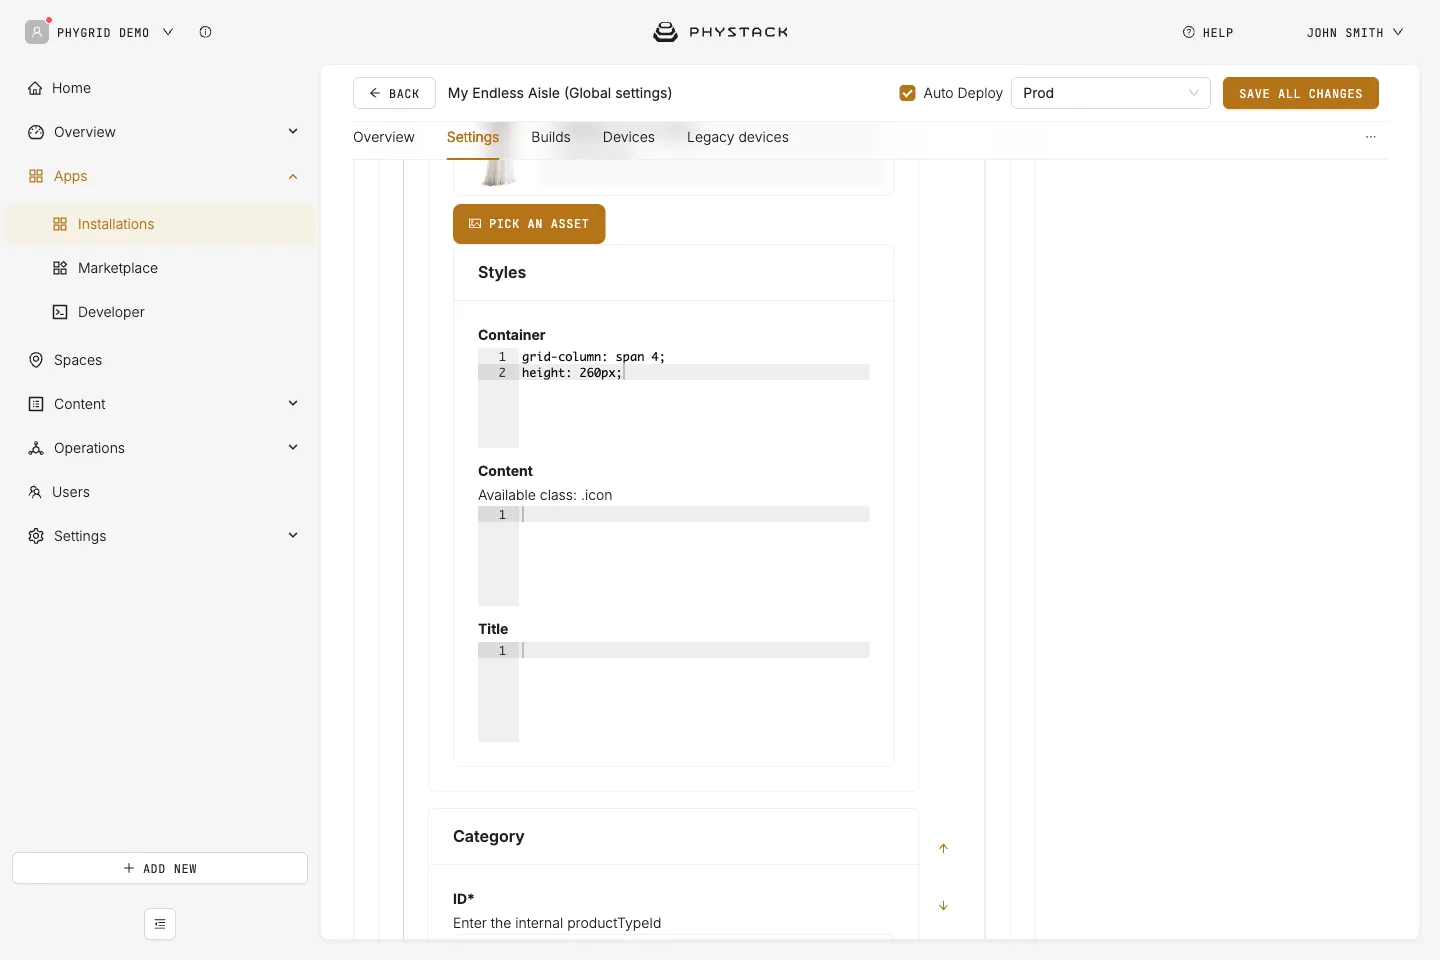Click the Users icon in sidebar

pos(35,492)
